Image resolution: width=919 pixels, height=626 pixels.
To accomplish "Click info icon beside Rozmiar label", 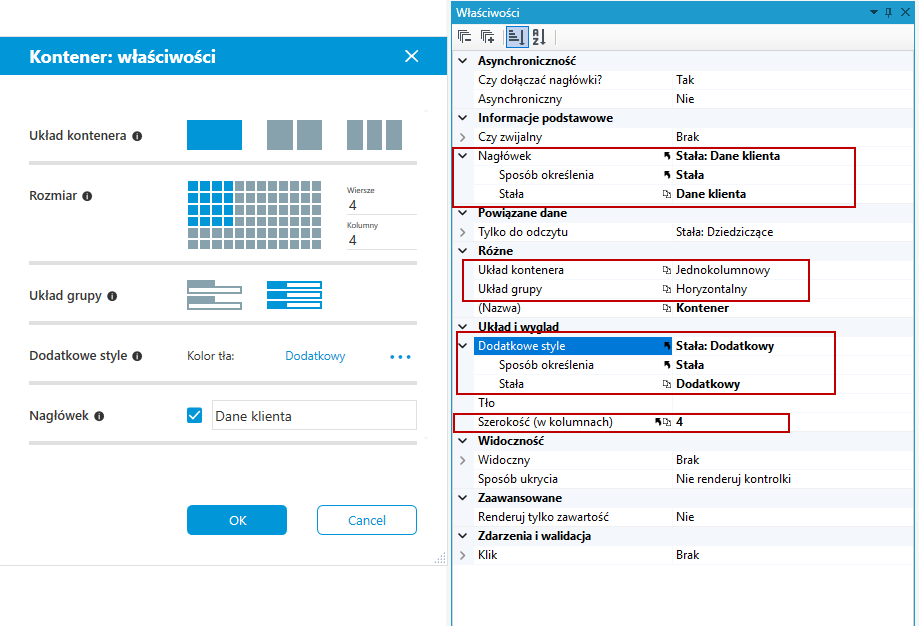I will point(87,196).
